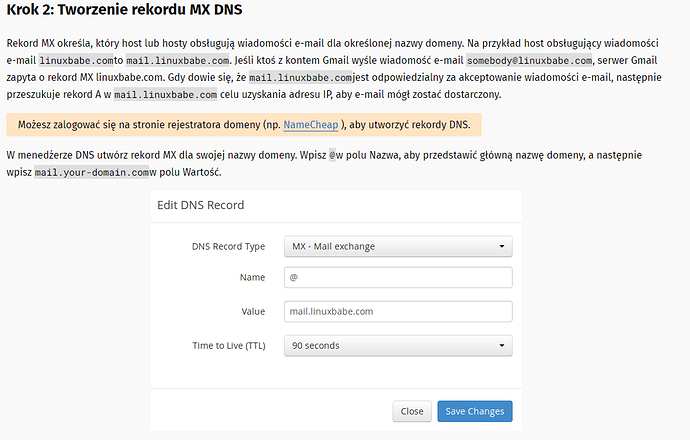Click the inline @ code in paragraph
This screenshot has width=690, height=440.
tap(333, 157)
